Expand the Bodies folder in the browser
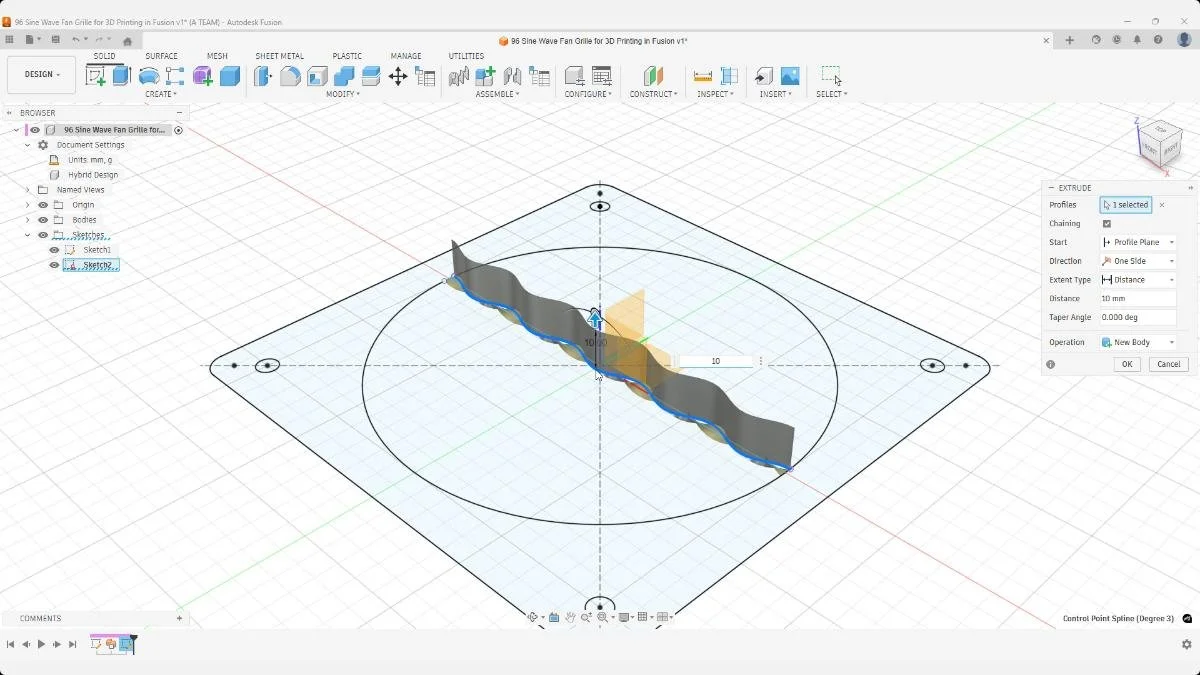The width and height of the screenshot is (1200, 675). click(27, 220)
